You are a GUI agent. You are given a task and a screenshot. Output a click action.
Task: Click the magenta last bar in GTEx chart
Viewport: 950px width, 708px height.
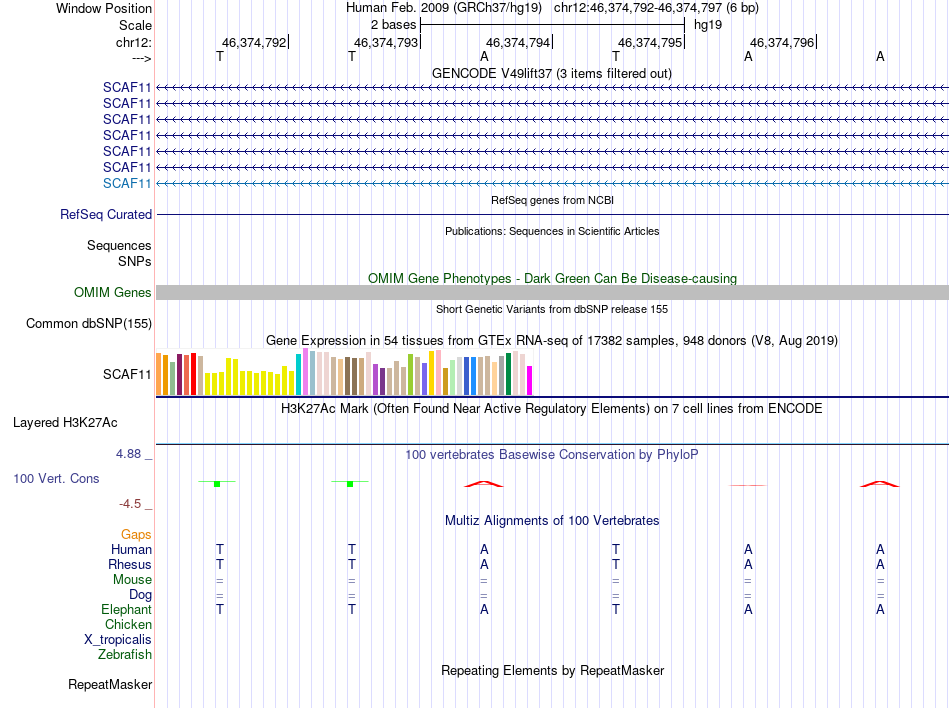(x=530, y=380)
